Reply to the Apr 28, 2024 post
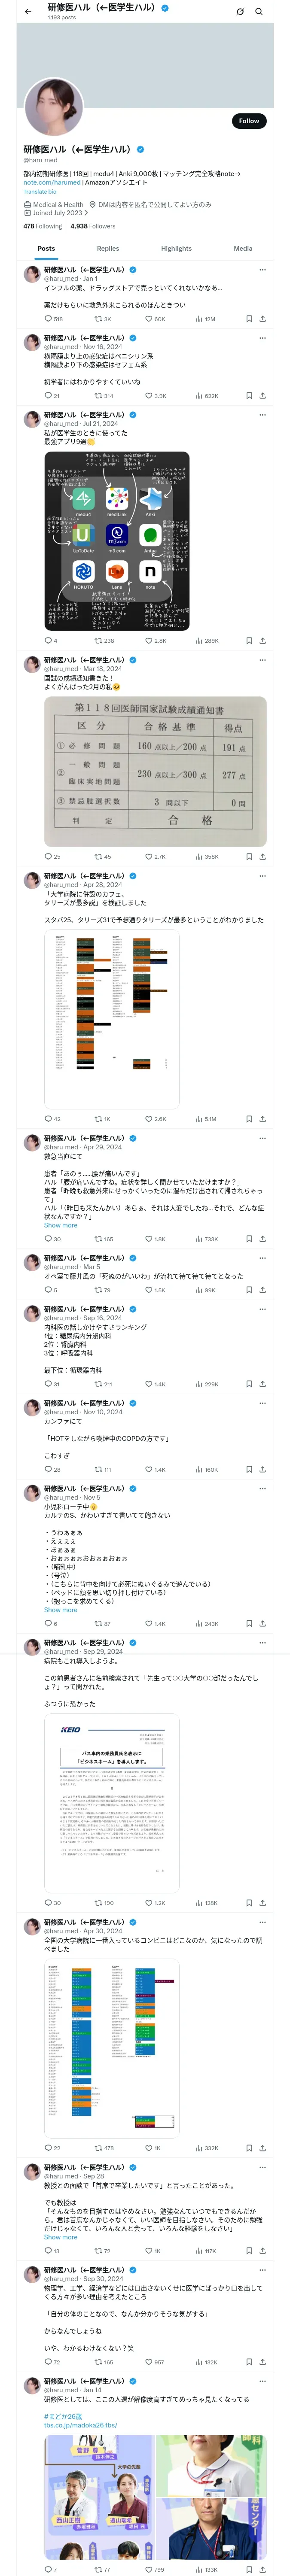 48,1119
